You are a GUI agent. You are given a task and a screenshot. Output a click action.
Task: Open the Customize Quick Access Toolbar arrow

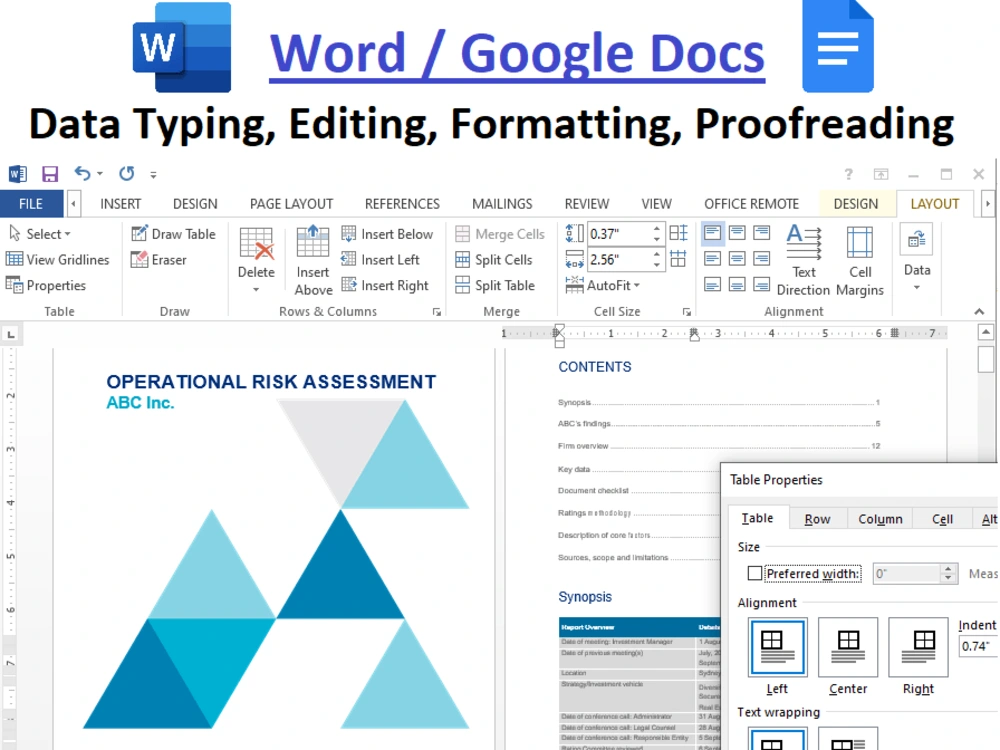(x=153, y=174)
